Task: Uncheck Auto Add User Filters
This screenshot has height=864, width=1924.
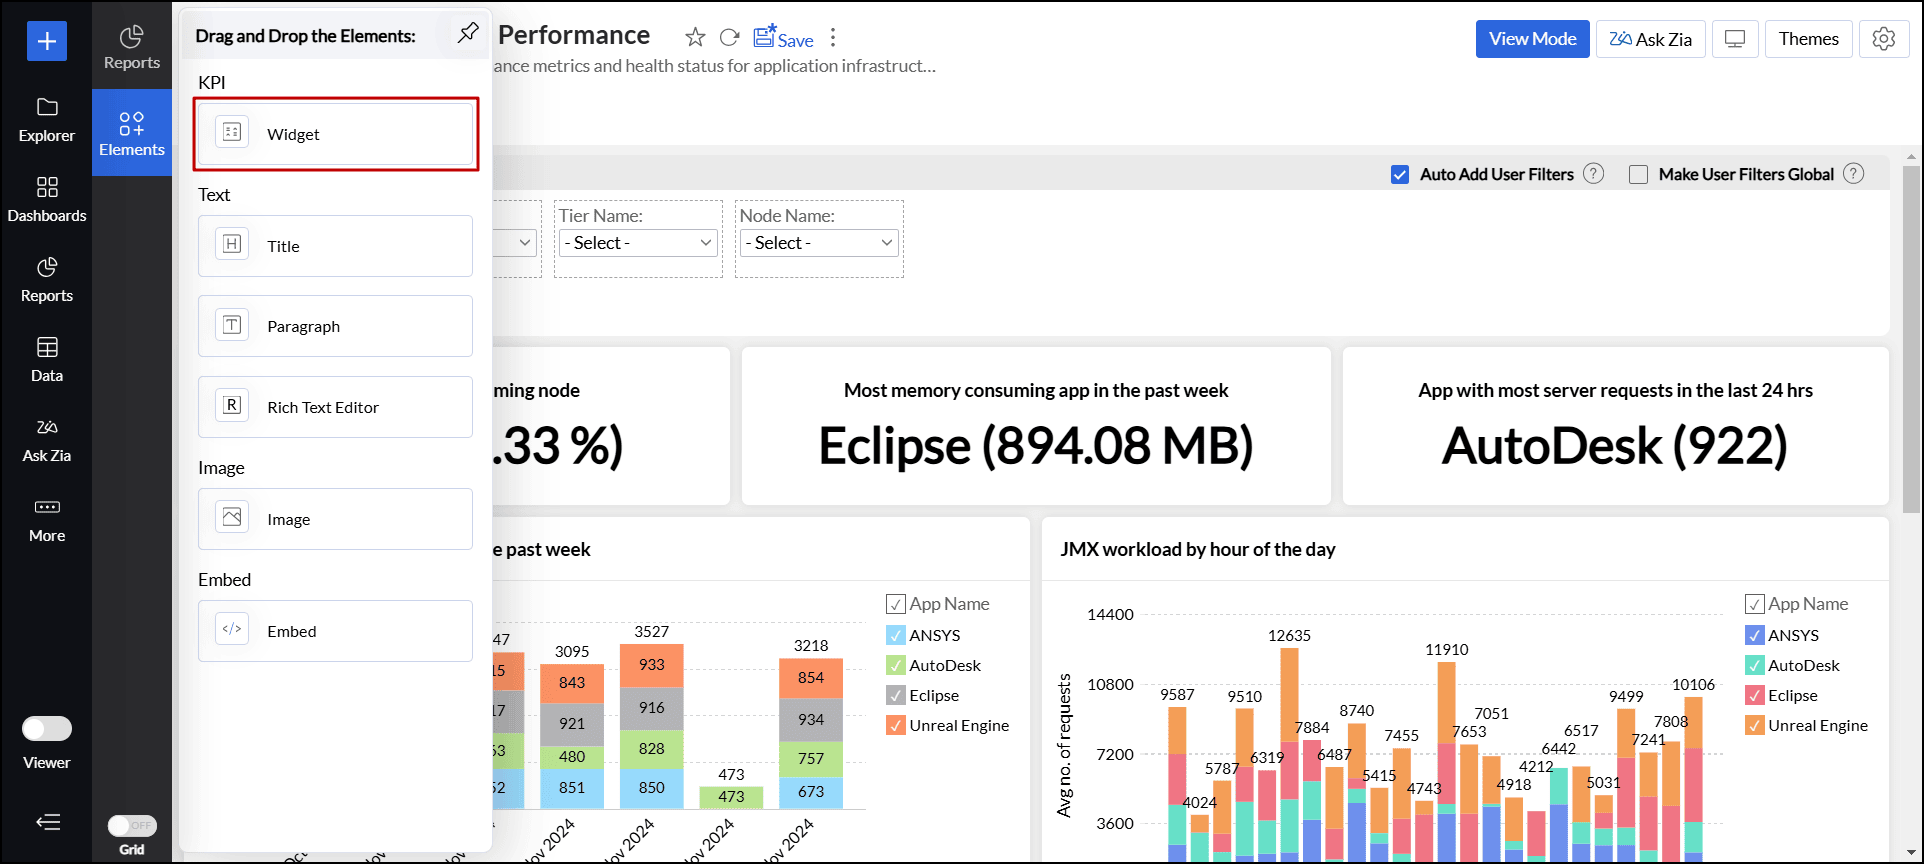Action: pyautogui.click(x=1400, y=175)
